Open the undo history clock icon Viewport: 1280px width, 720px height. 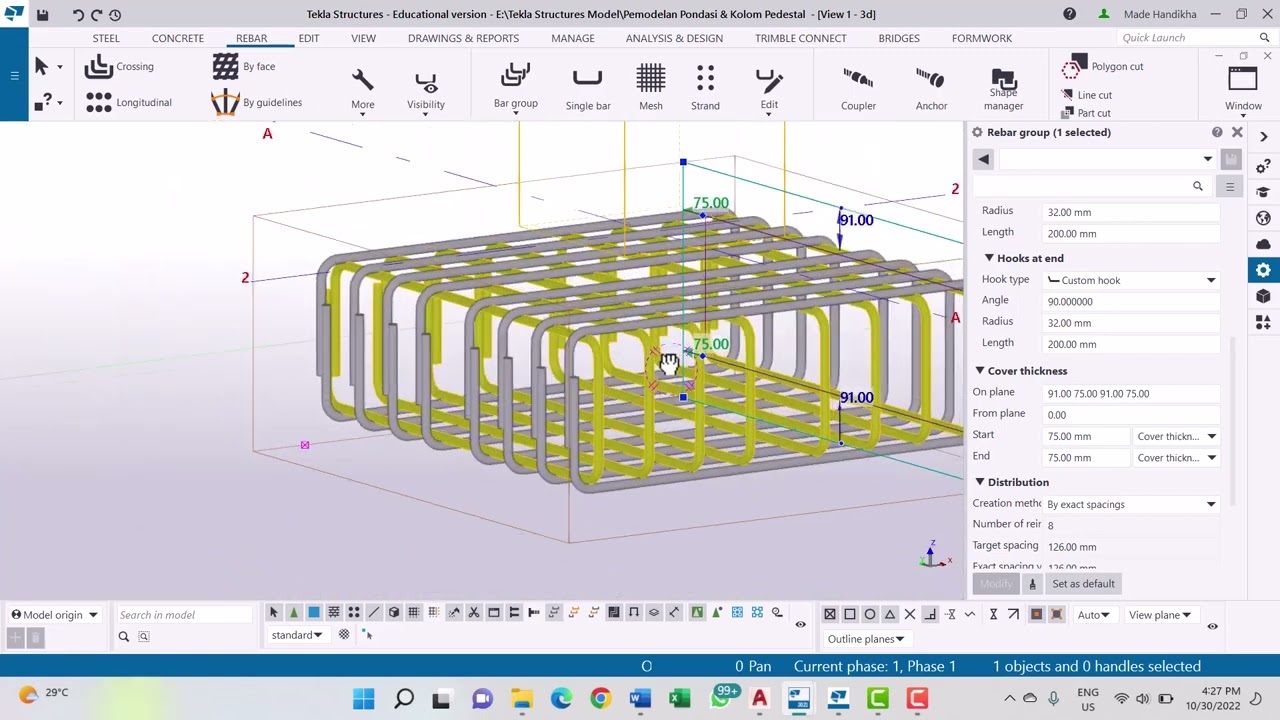[115, 14]
